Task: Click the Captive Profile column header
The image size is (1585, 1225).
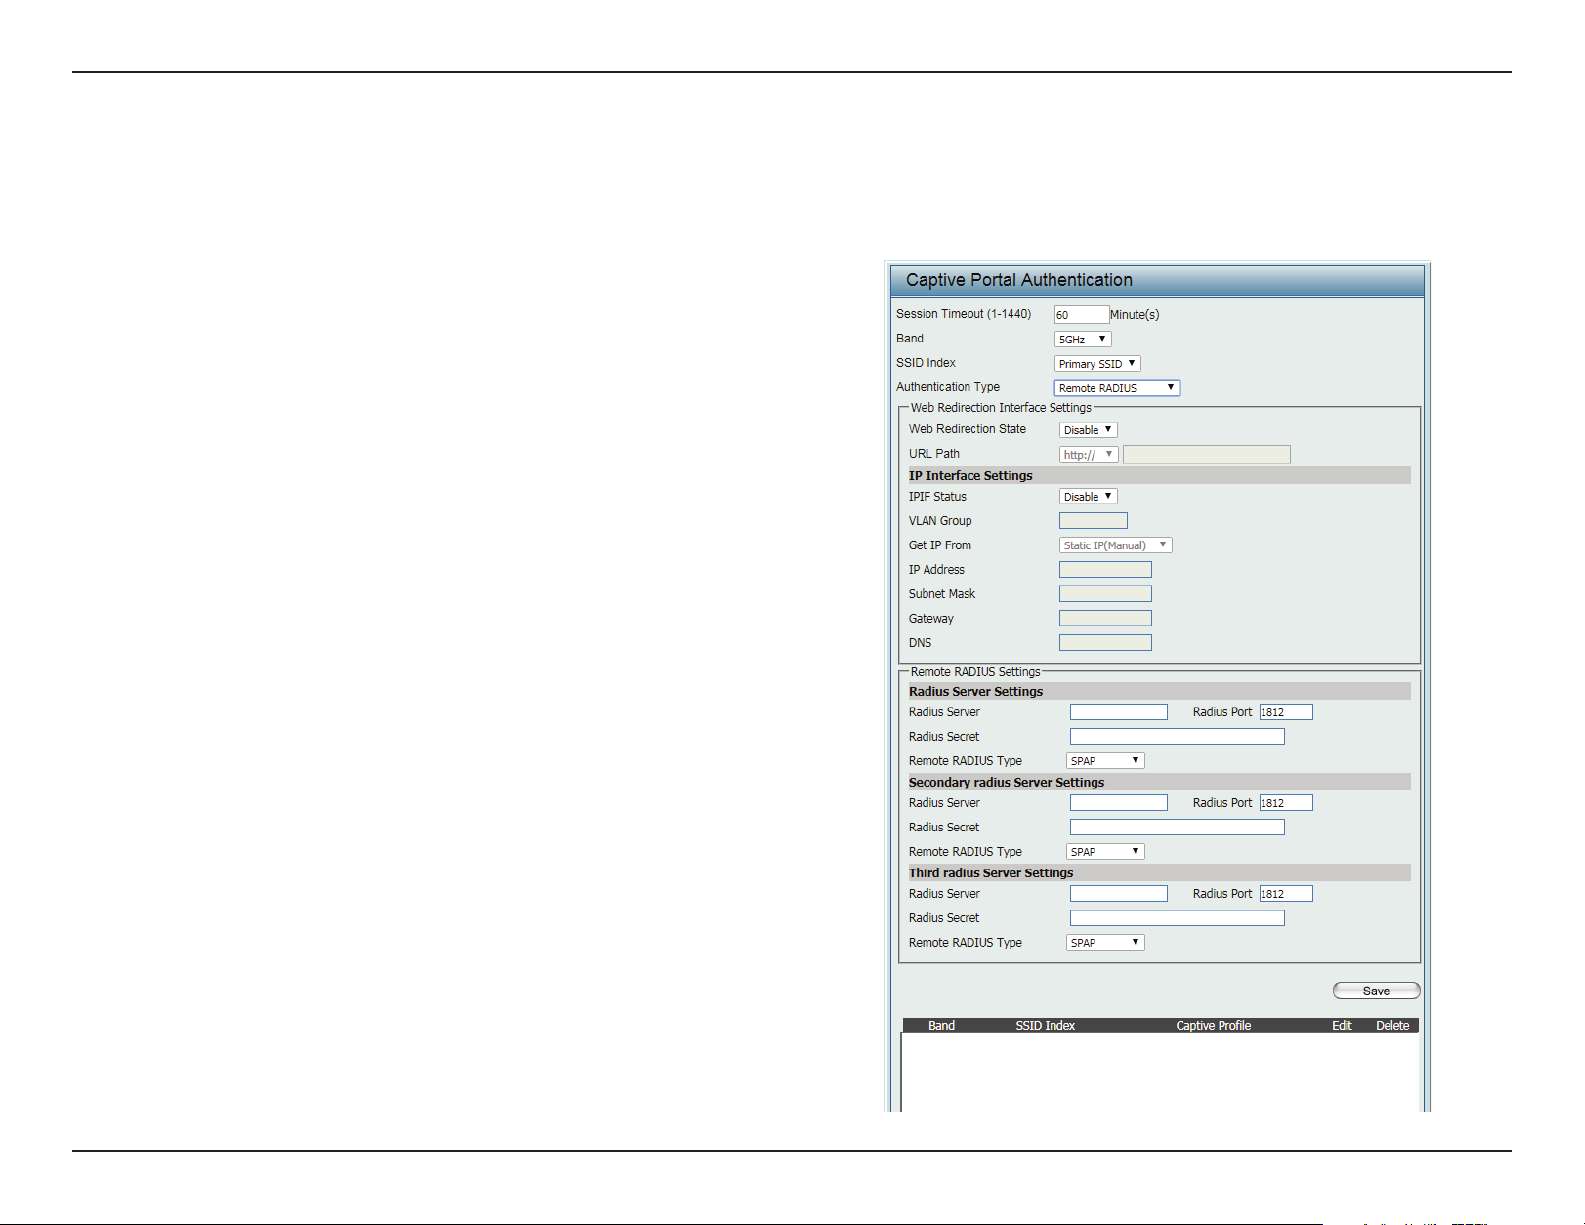Action: [1213, 1026]
